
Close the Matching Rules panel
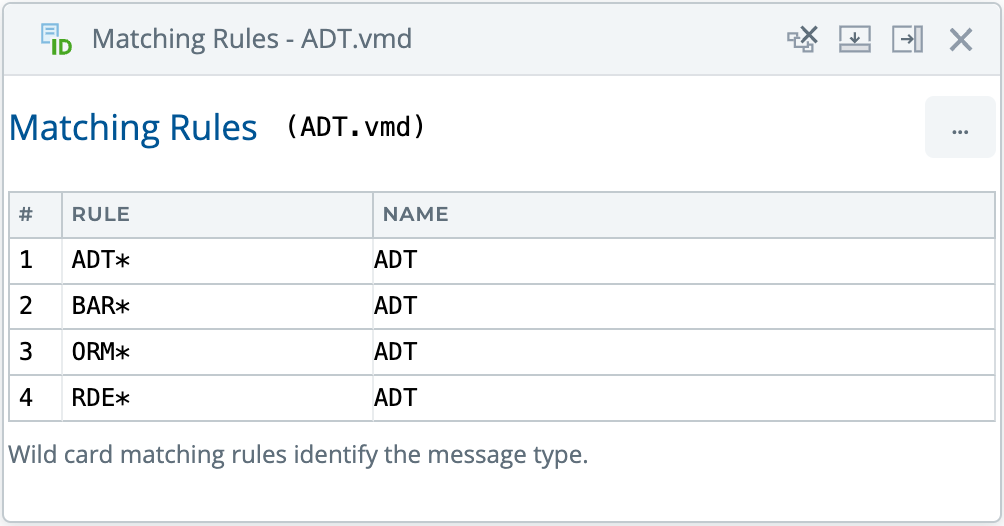pos(961,39)
